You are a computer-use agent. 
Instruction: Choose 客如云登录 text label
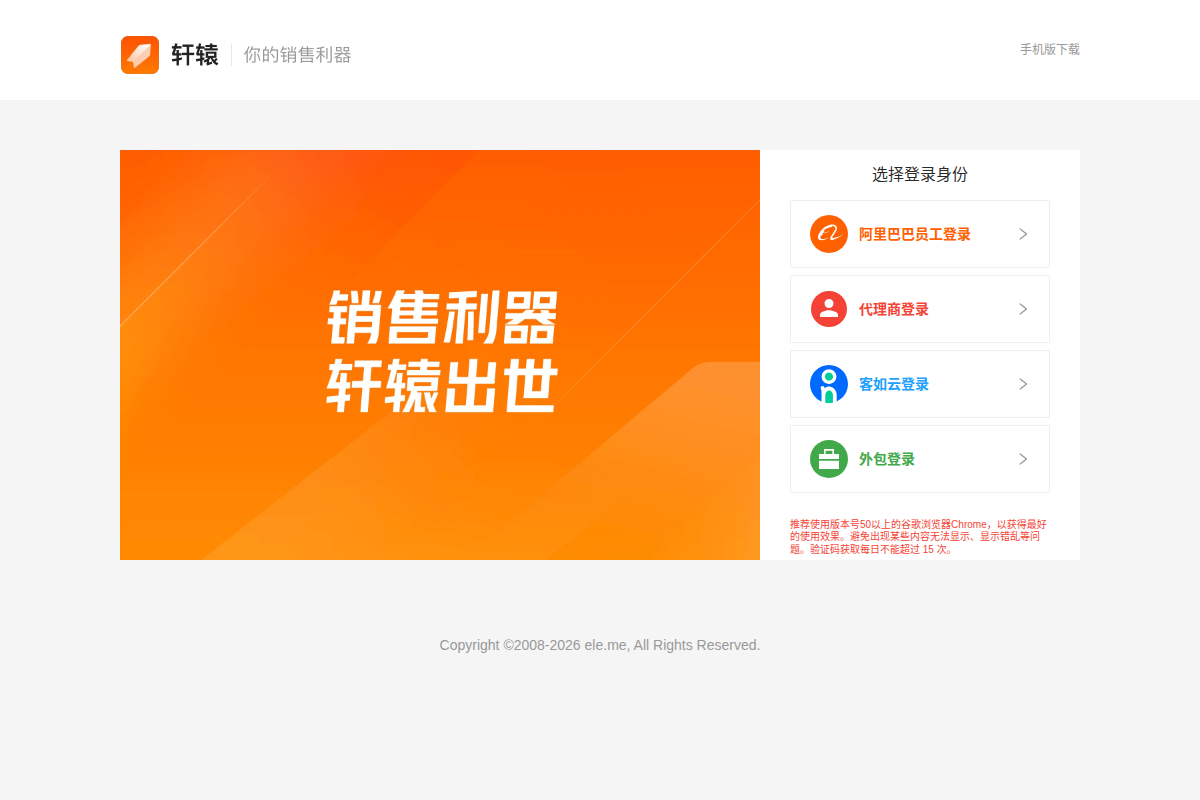point(894,384)
